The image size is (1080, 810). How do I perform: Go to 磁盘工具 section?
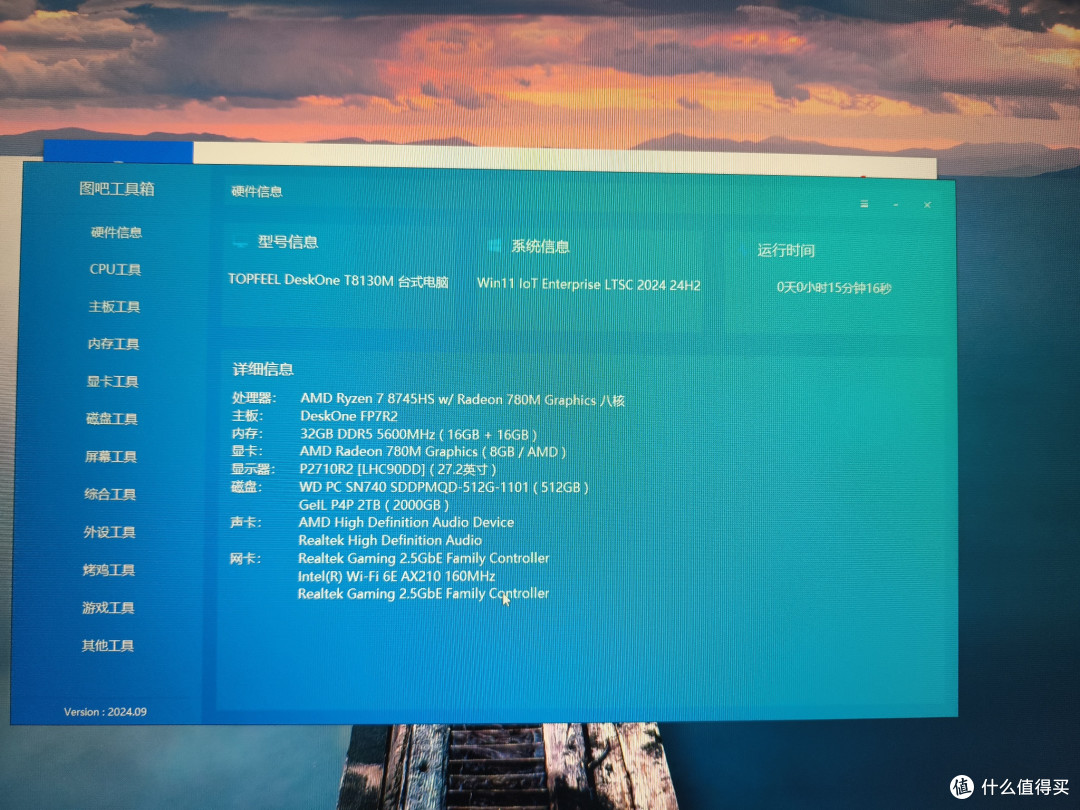tap(112, 418)
